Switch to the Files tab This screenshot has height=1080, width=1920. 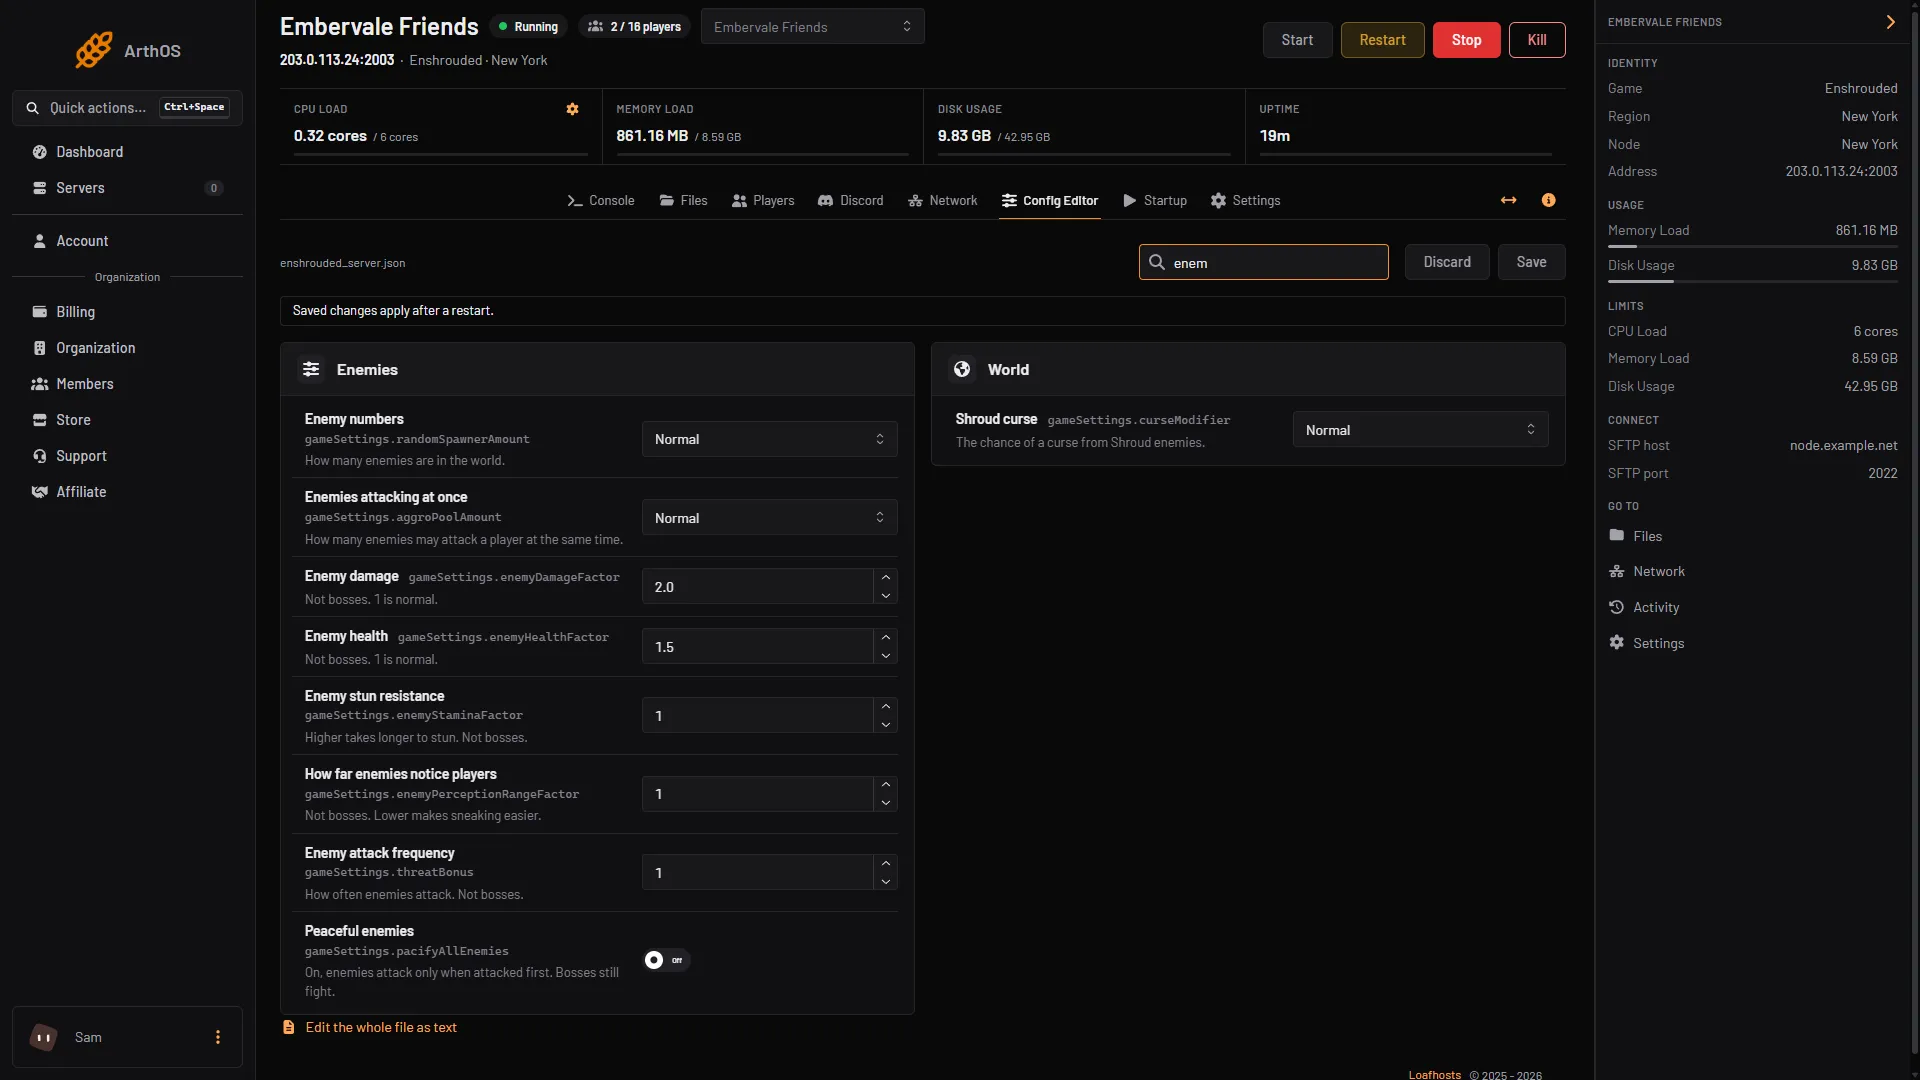pos(683,200)
